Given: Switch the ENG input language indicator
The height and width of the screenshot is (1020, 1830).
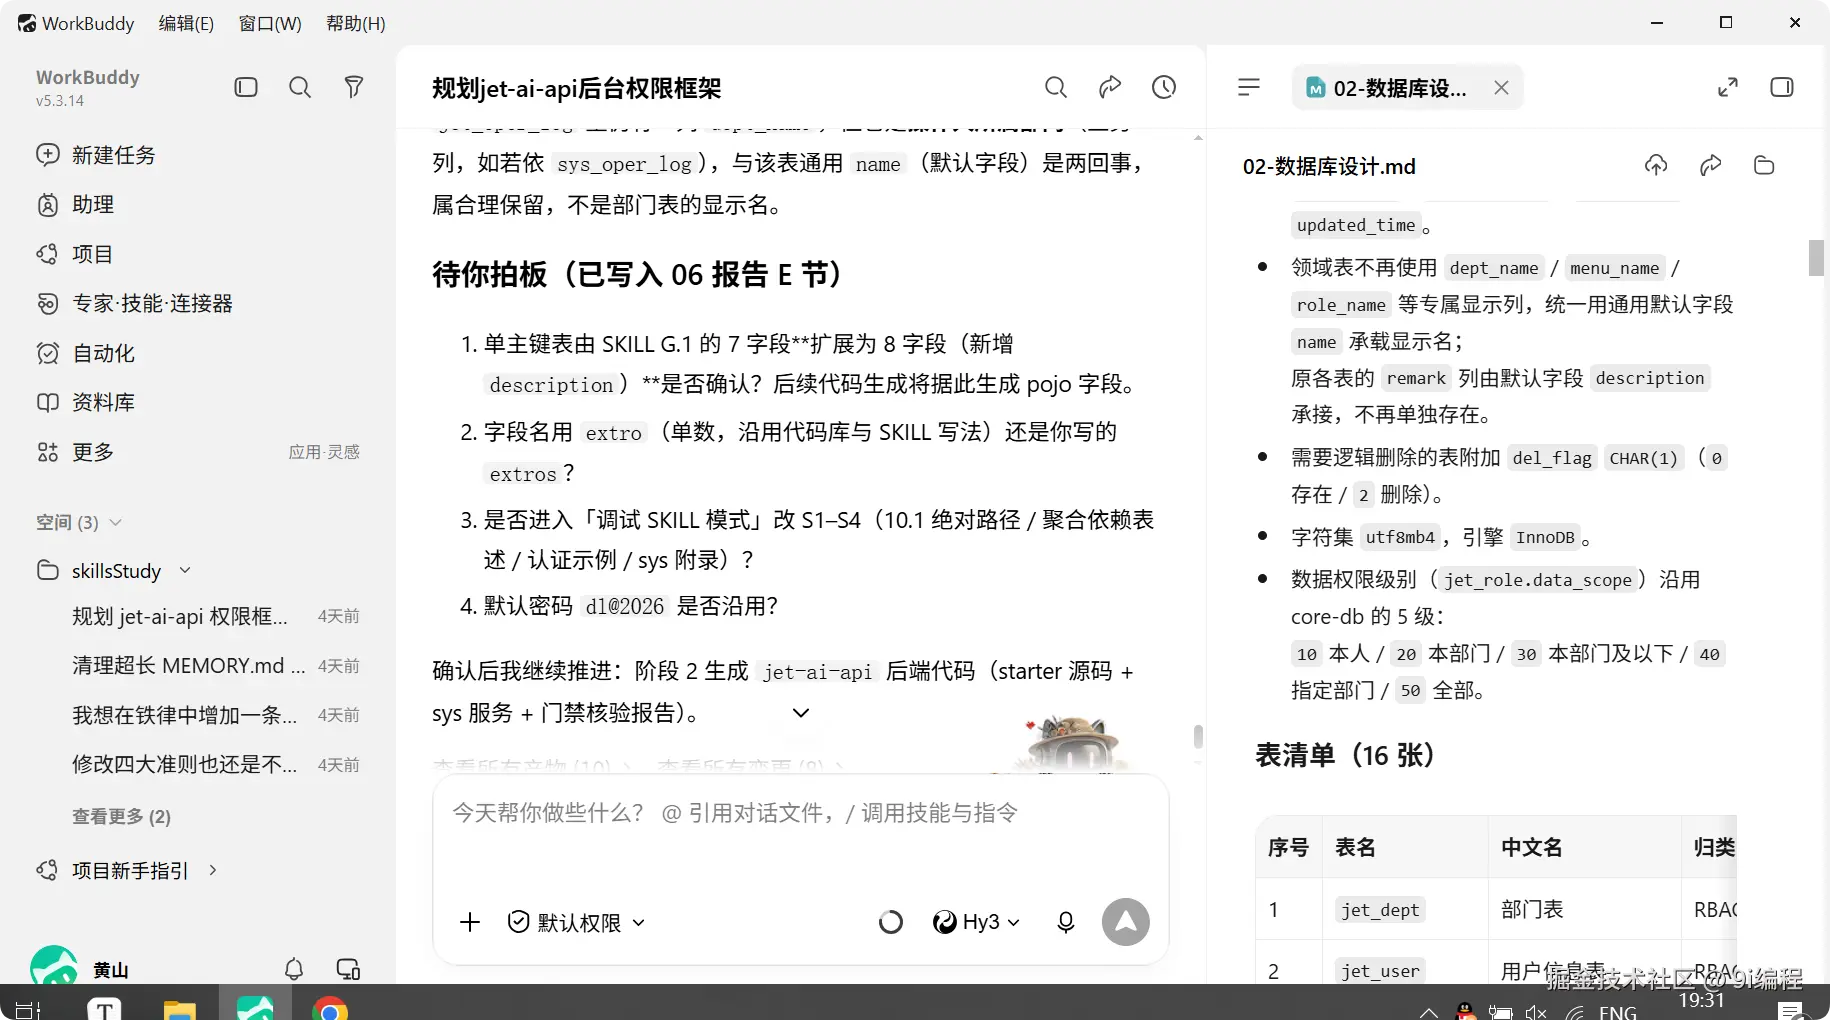Looking at the screenshot, I should 1617,1012.
